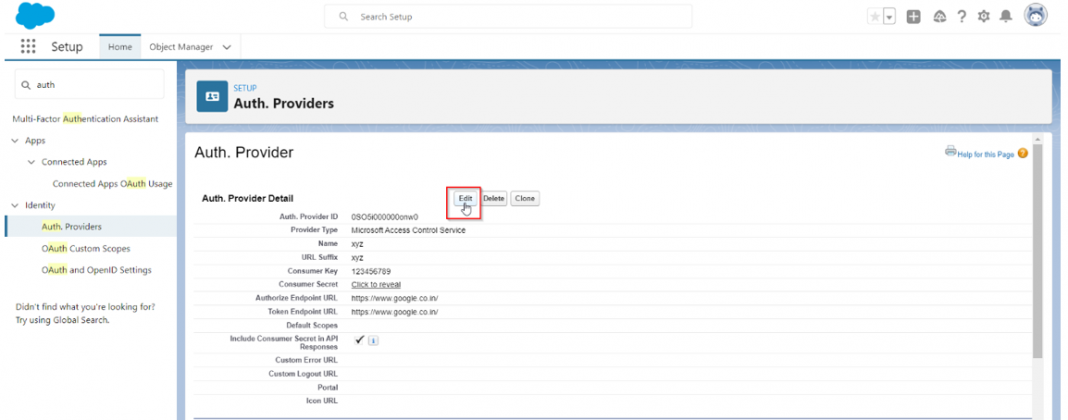Switch to the Home tab
1068x420 pixels.
click(120, 47)
